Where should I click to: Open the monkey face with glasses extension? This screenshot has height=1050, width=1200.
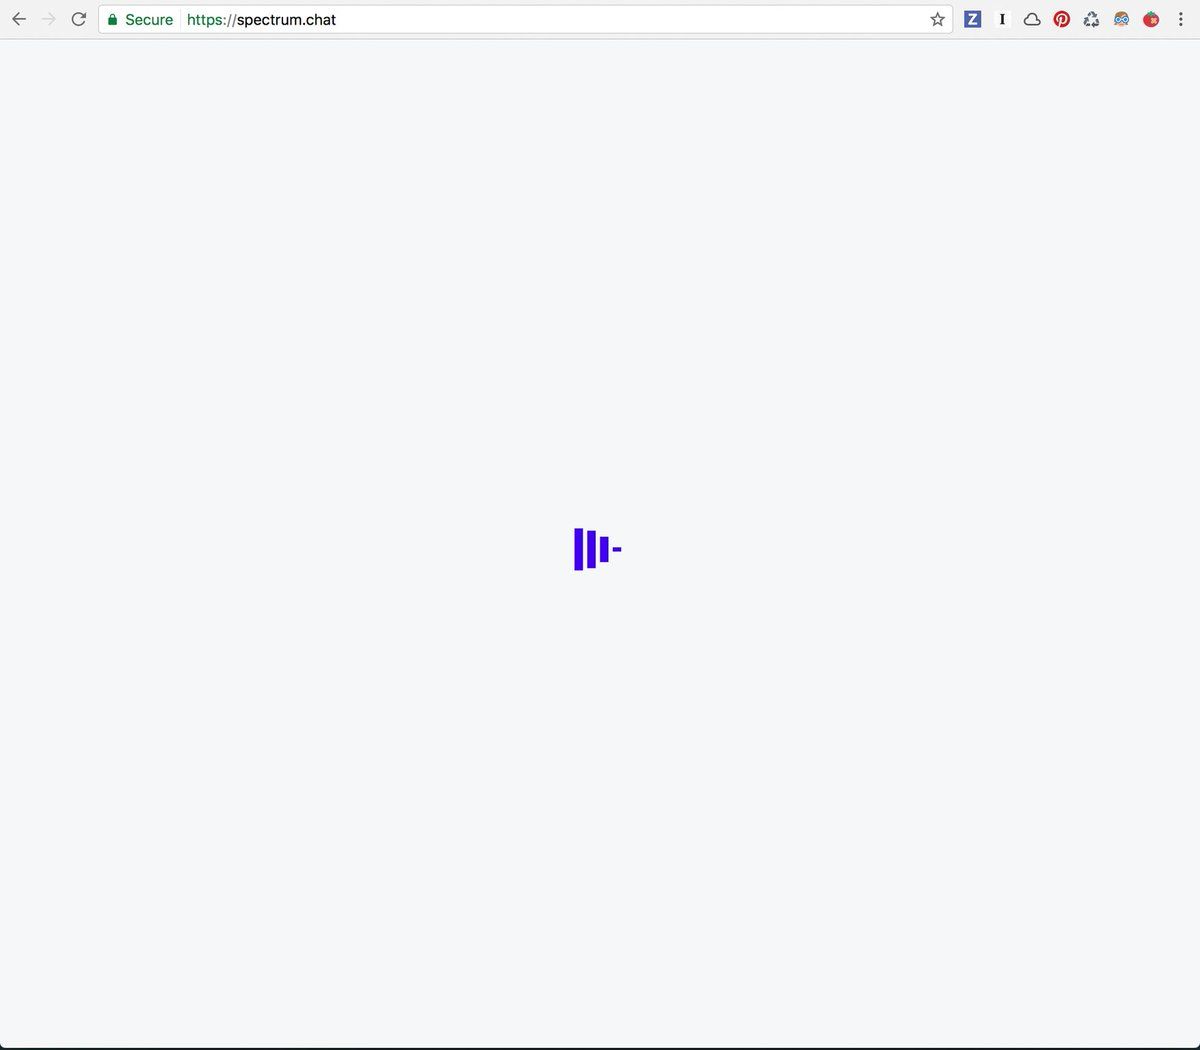(1121, 19)
